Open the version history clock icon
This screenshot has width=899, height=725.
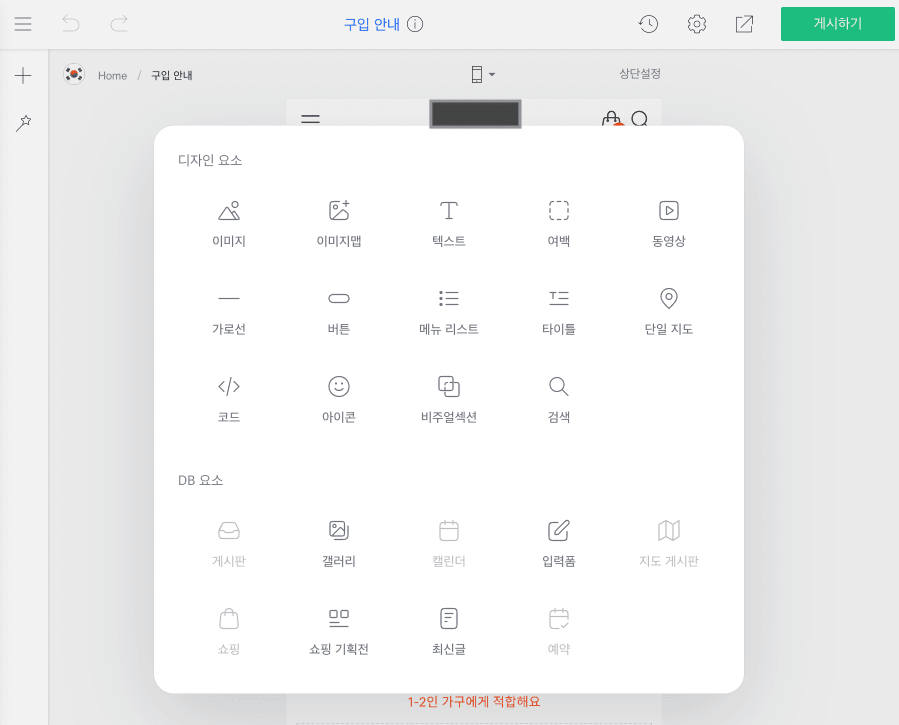click(649, 24)
